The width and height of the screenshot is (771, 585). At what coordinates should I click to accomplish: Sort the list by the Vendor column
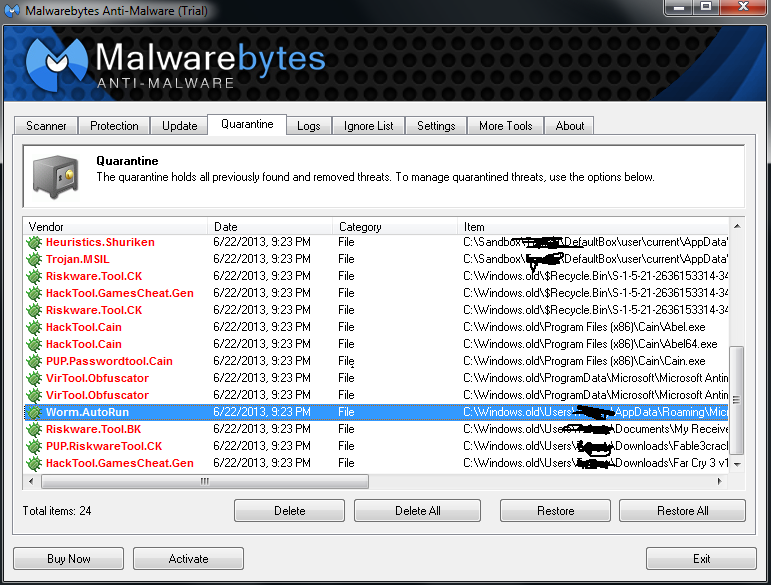tap(116, 227)
